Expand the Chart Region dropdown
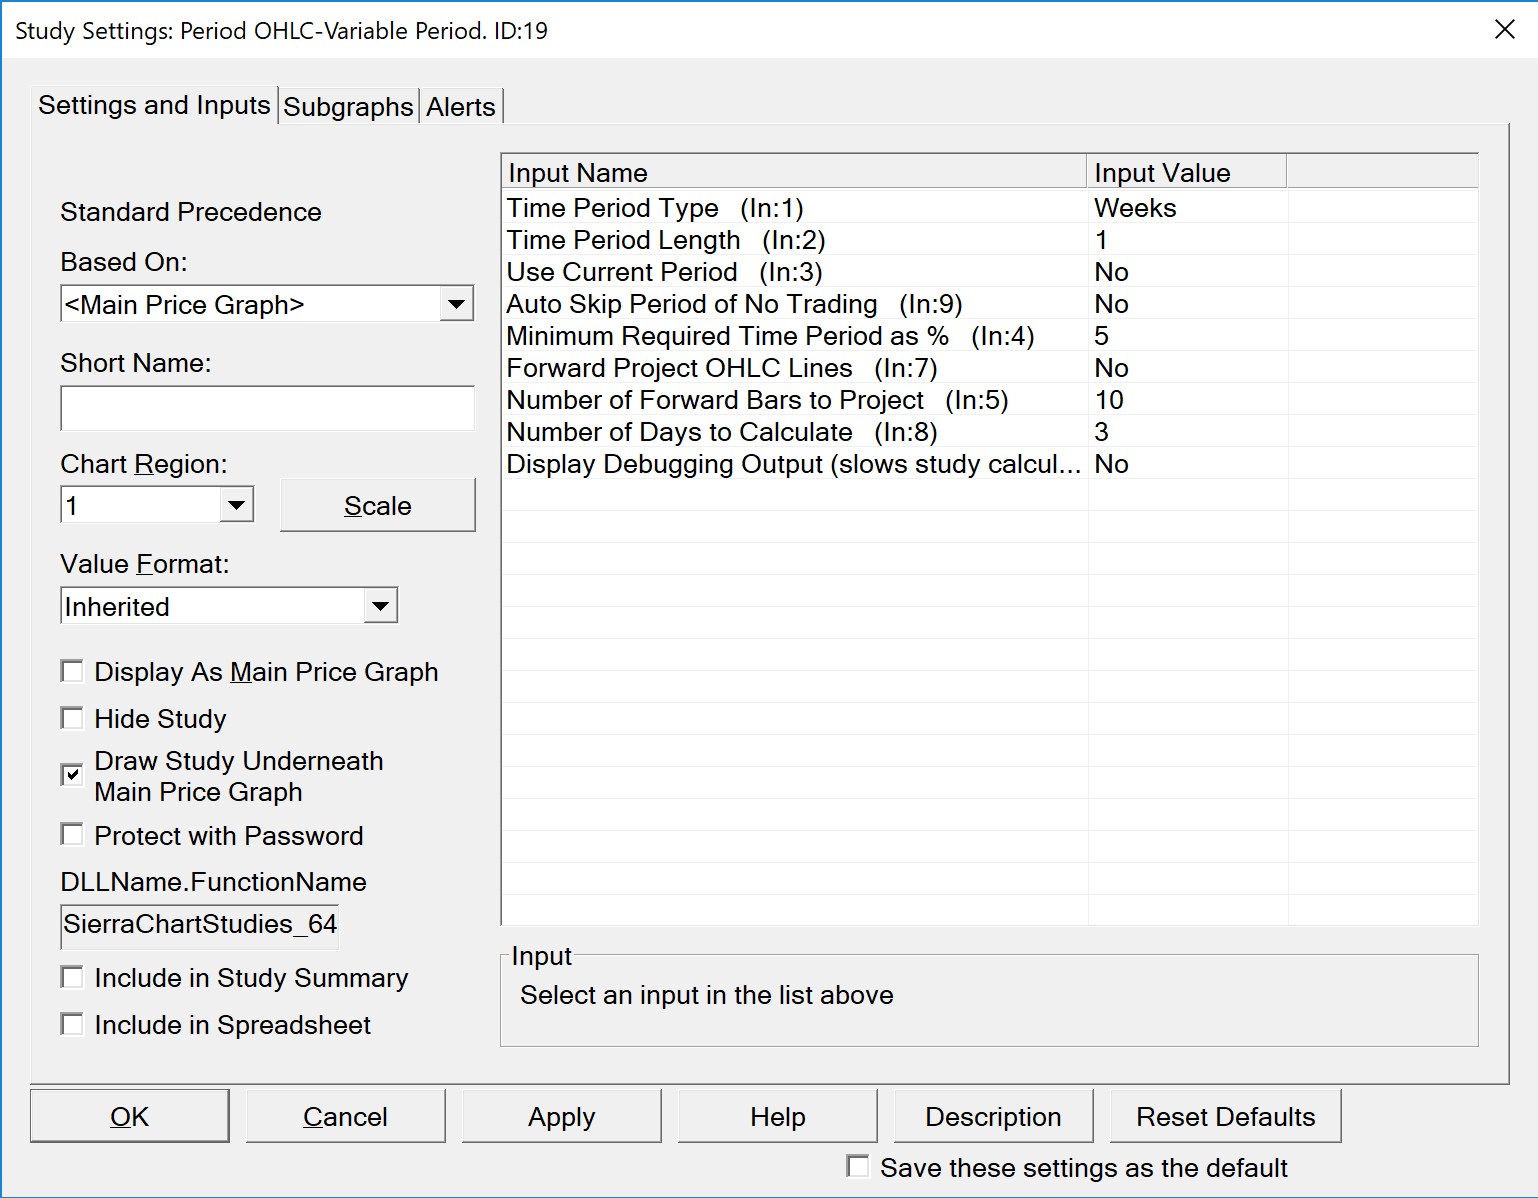Viewport: 1538px width, 1198px height. tap(236, 505)
